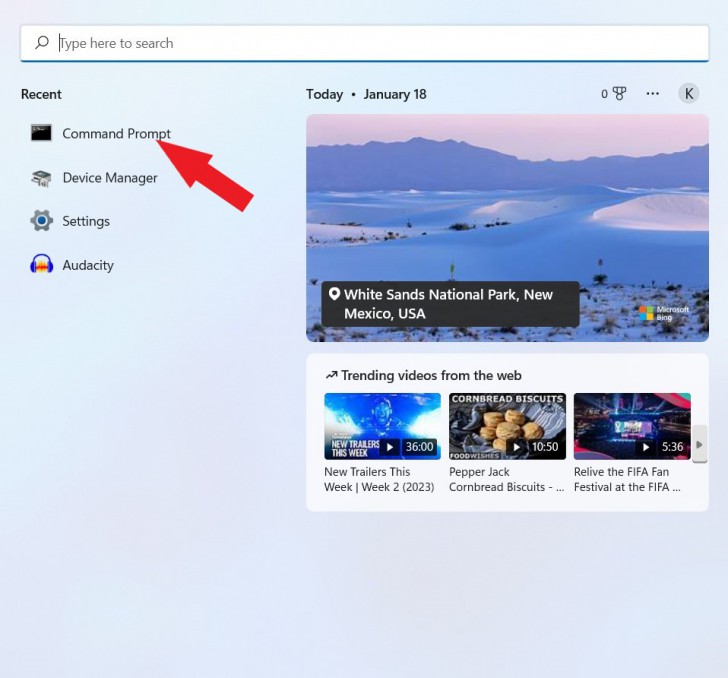Open Cornbread Biscuits video thumbnail

tap(507, 426)
